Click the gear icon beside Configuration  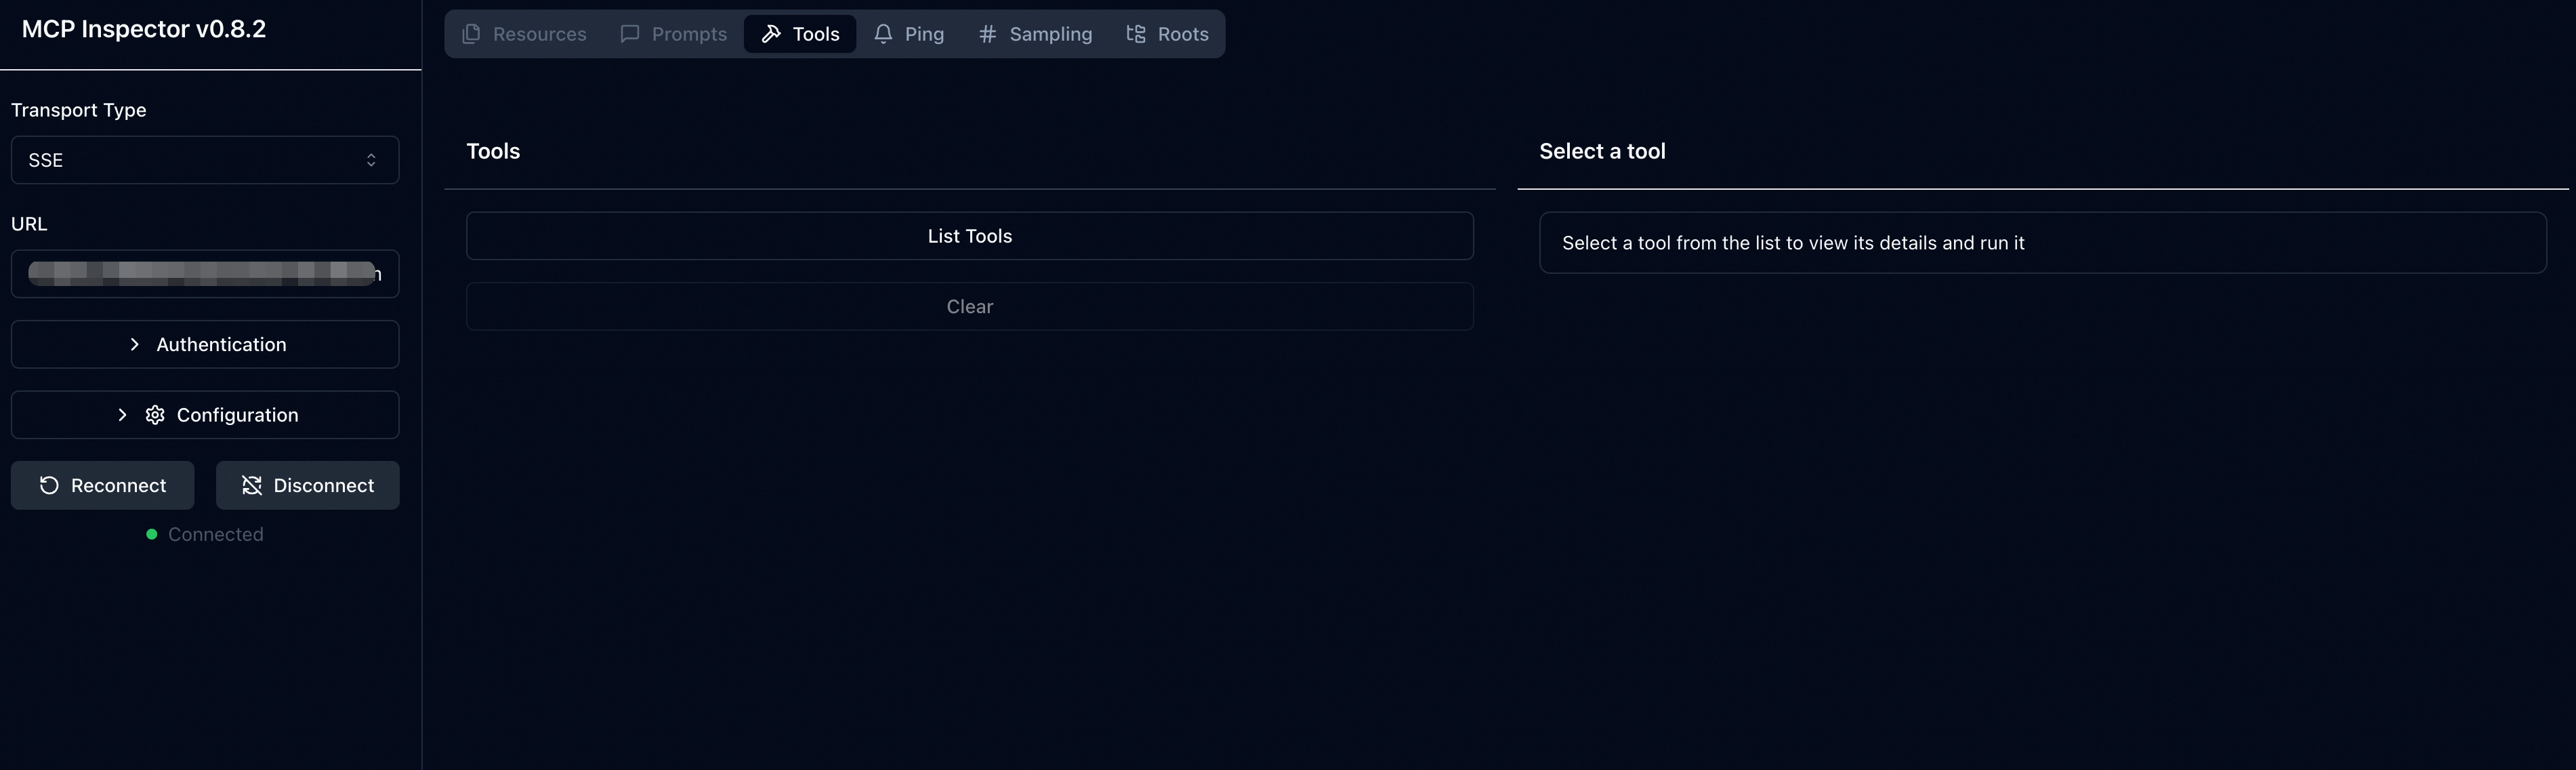click(x=155, y=415)
